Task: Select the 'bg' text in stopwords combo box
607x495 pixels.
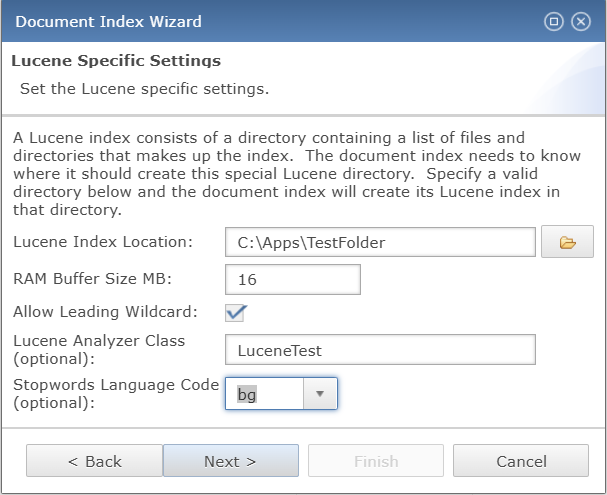Action: click(247, 394)
